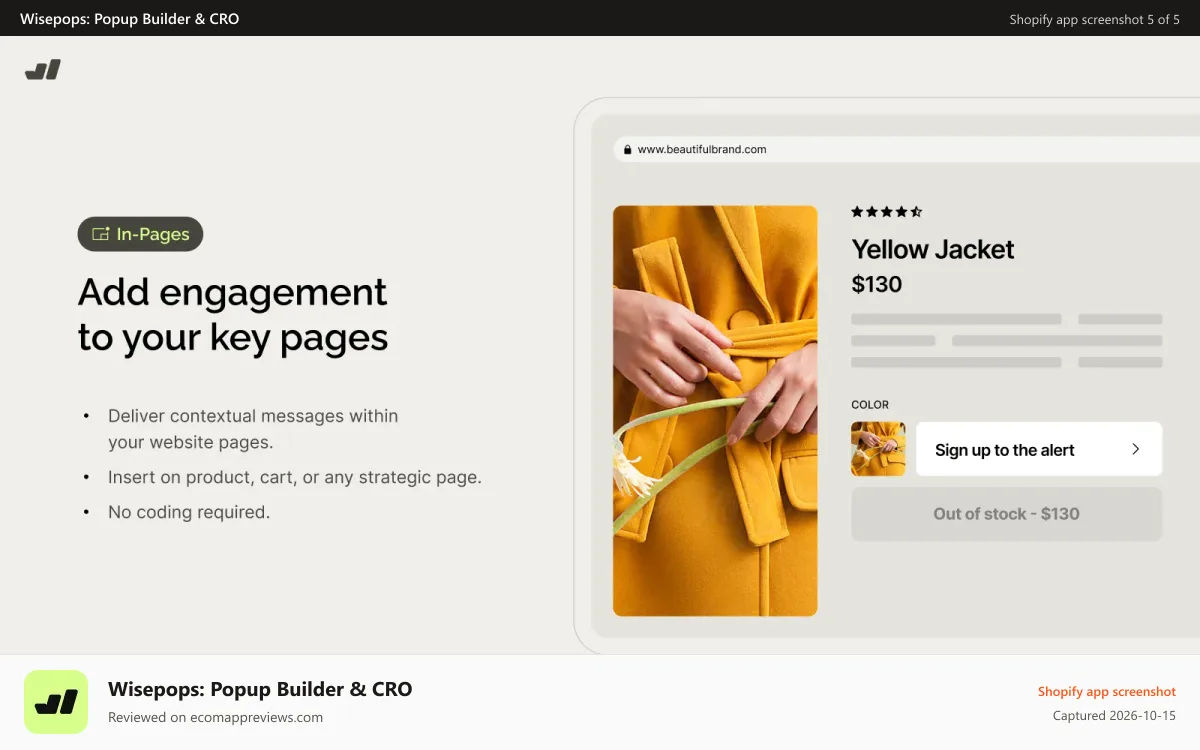Image resolution: width=1200 pixels, height=750 pixels.
Task: Click 'Reviewed on ecomappreviews.com' text
Action: tap(215, 717)
